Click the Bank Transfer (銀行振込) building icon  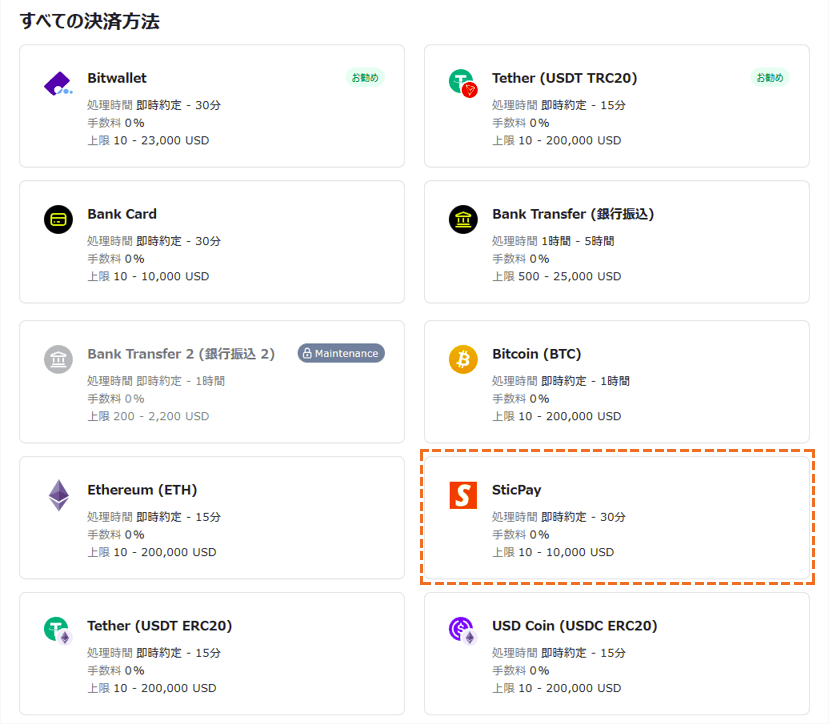tap(463, 219)
